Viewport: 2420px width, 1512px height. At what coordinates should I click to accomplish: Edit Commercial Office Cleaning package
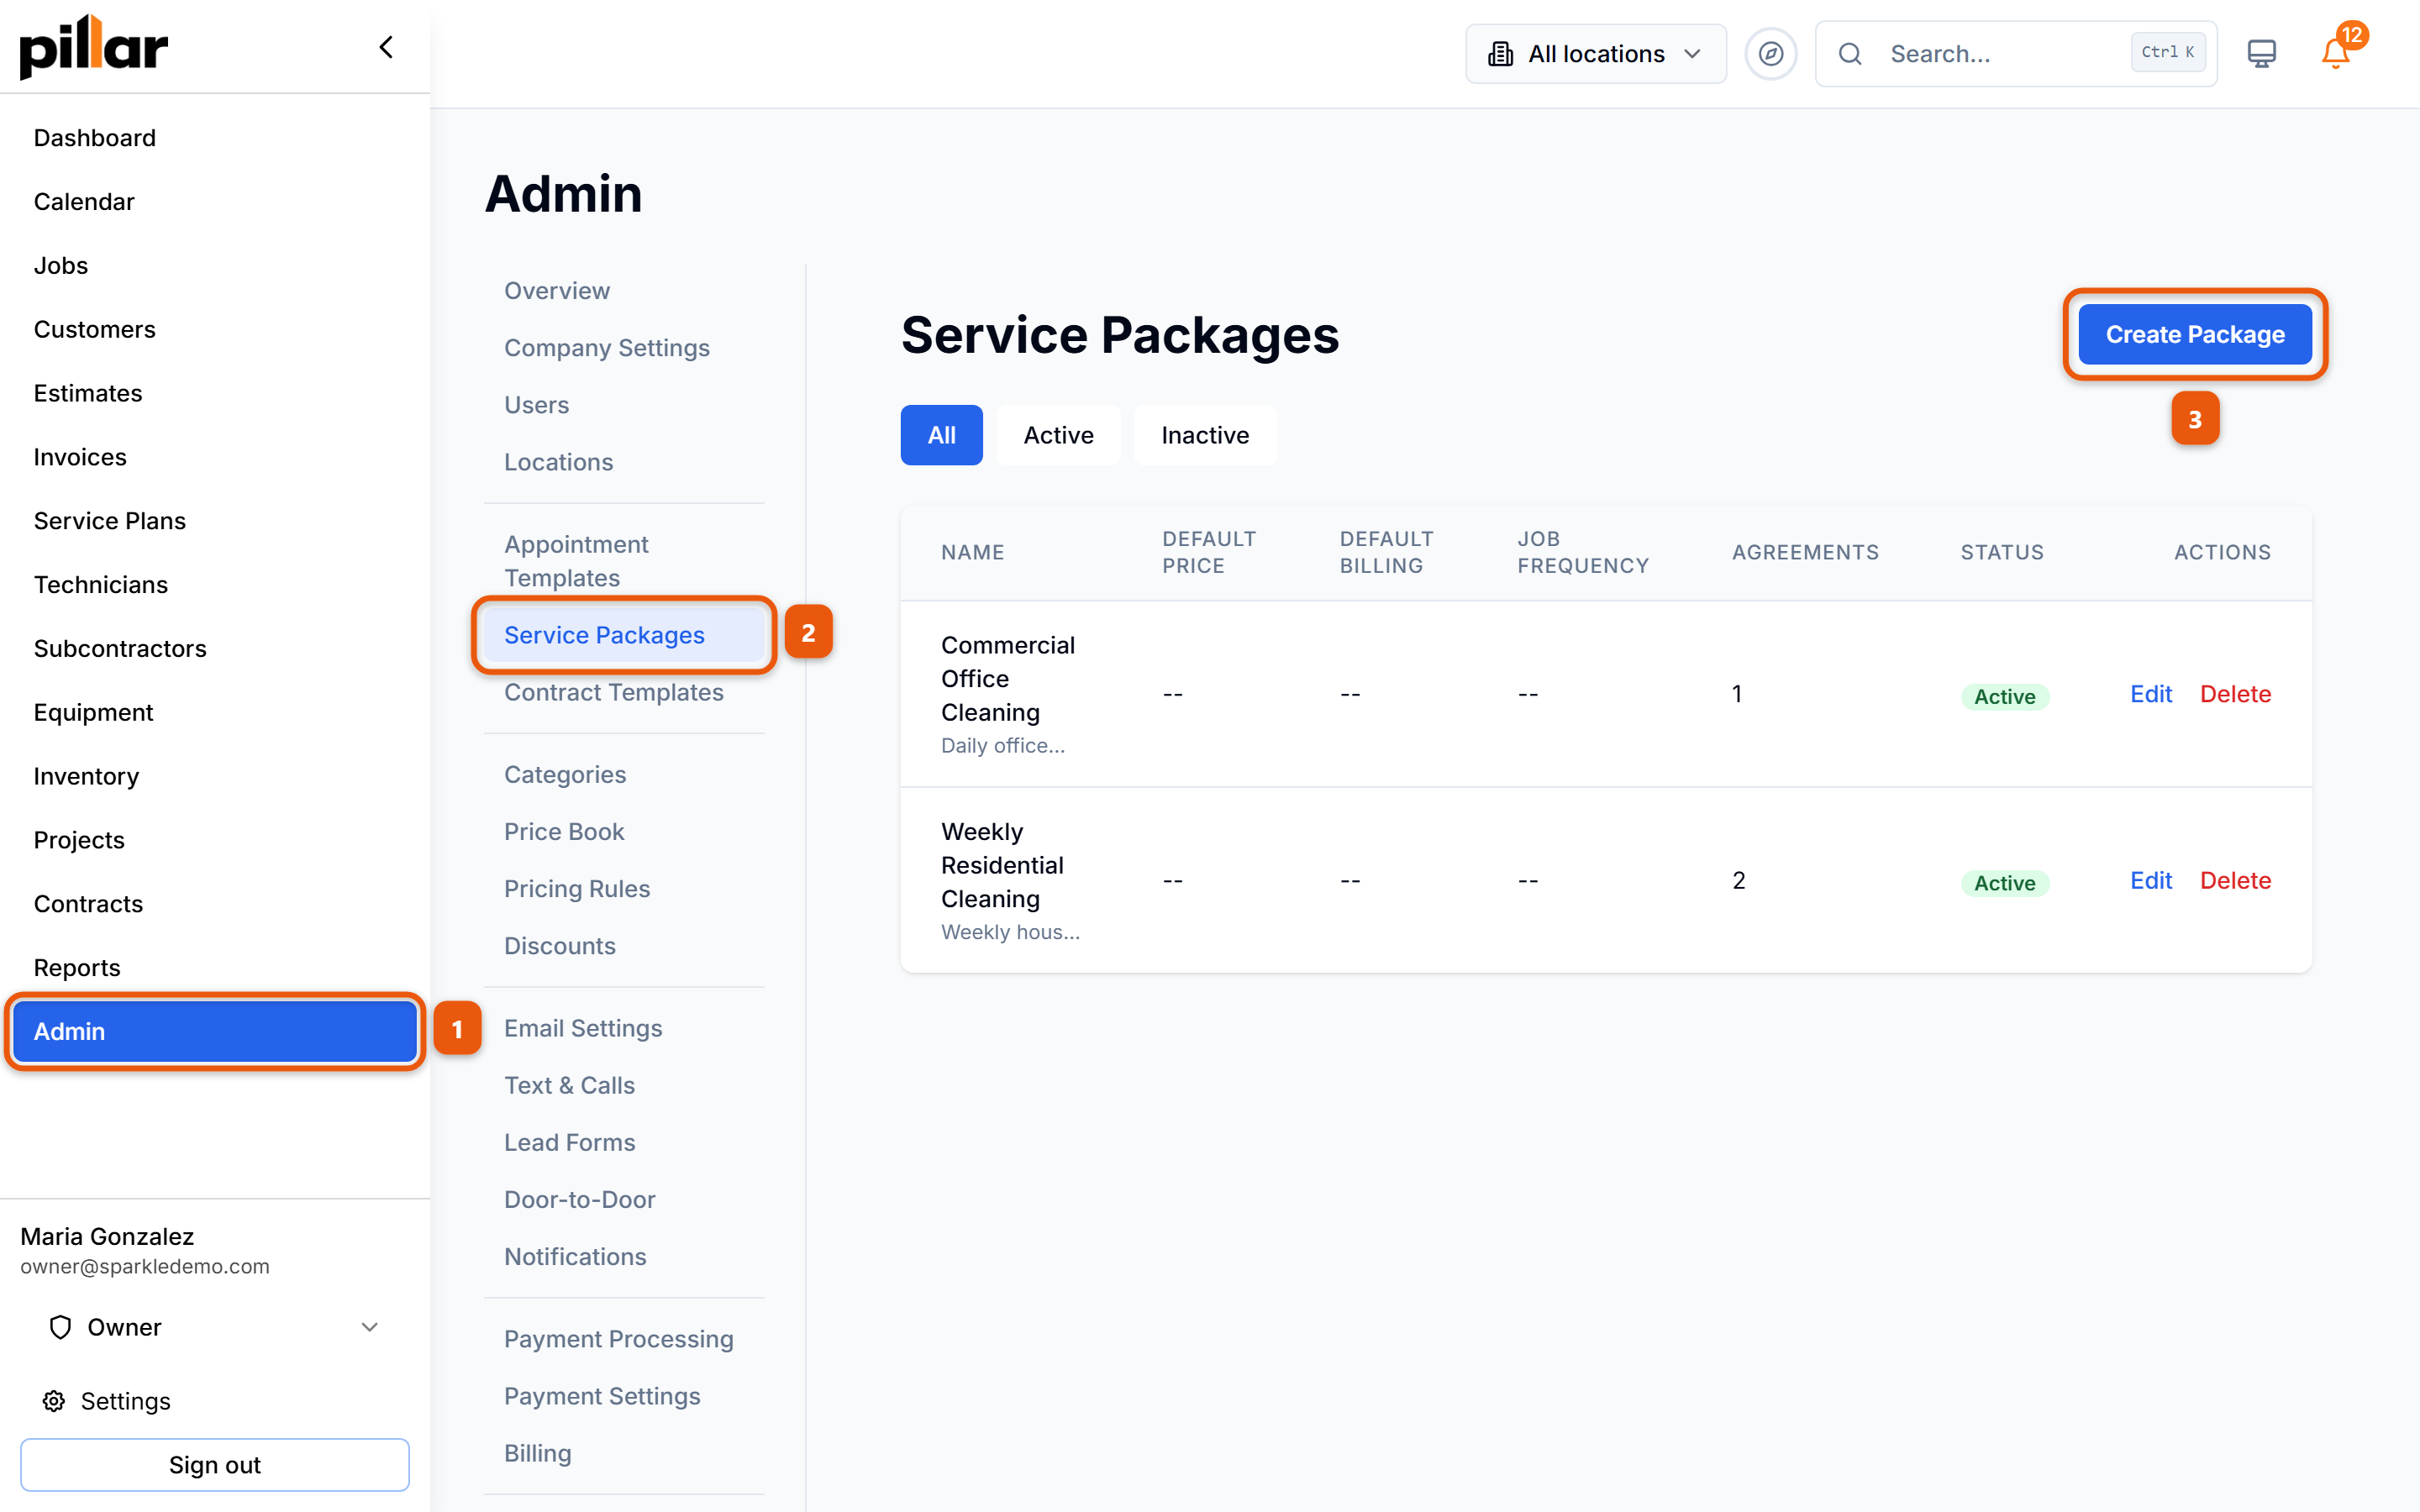coord(2150,694)
